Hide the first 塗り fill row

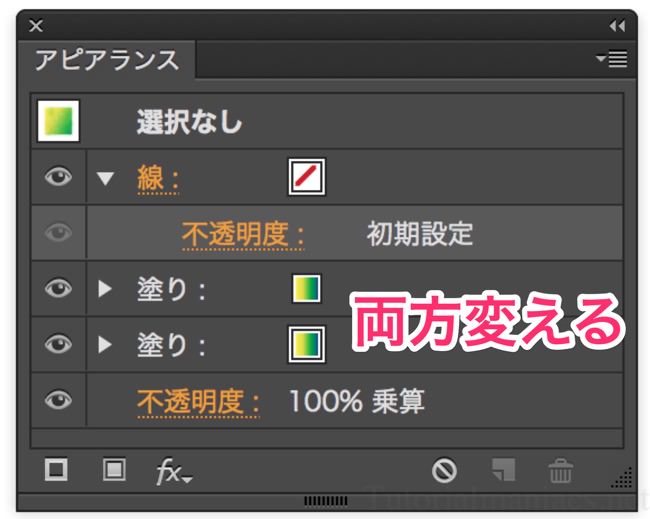pyautogui.click(x=58, y=288)
